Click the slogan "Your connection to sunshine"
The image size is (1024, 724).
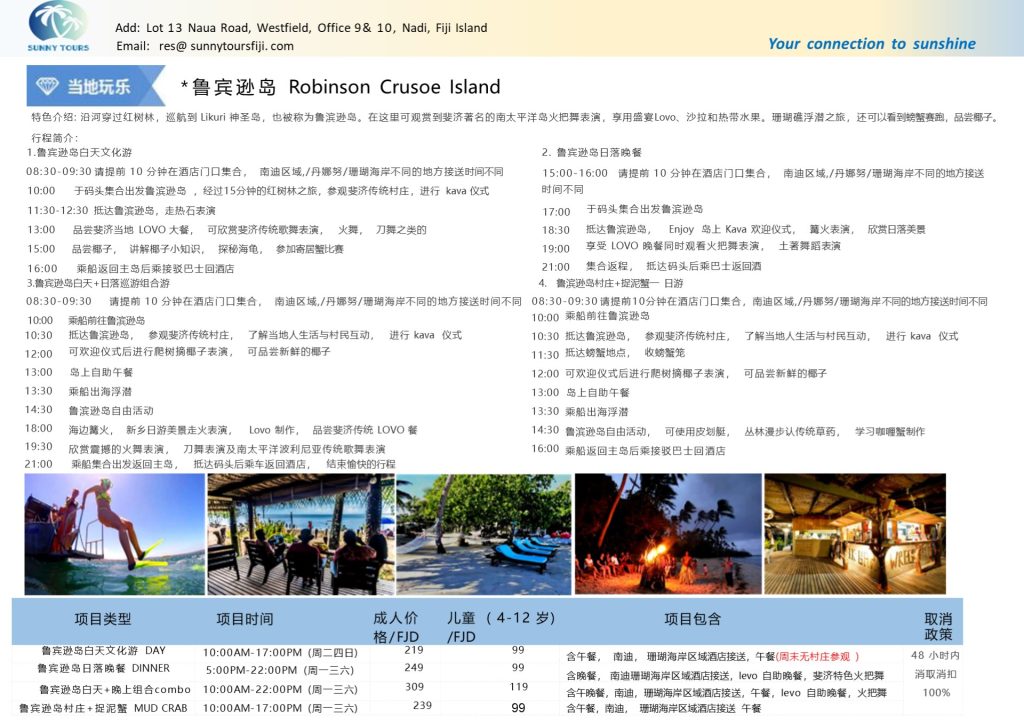pos(871,44)
